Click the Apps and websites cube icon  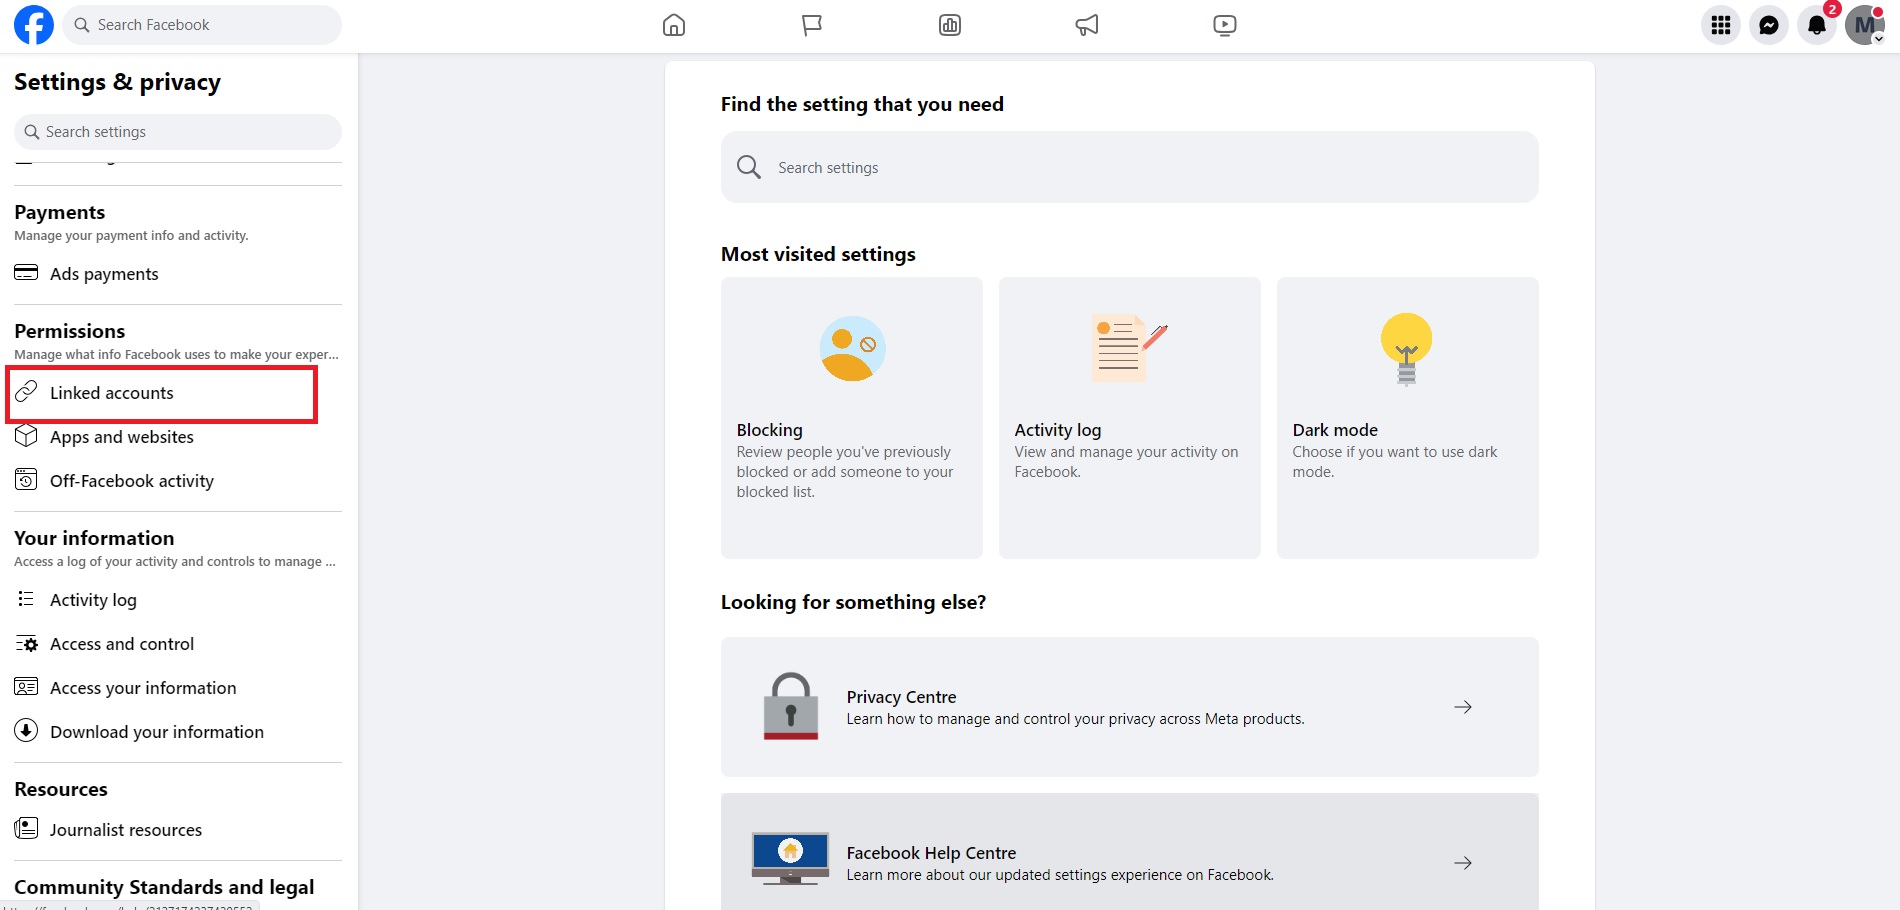26,436
